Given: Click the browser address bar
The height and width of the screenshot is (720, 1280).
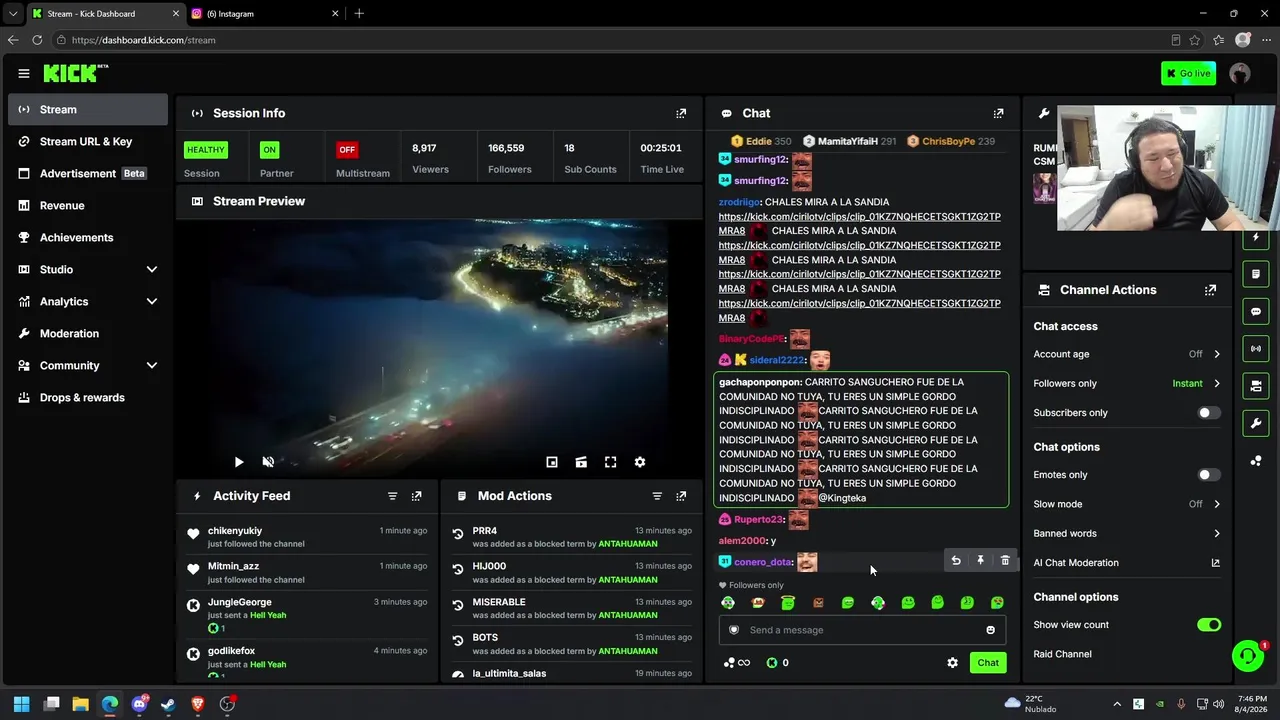Looking at the screenshot, I should [x=610, y=40].
